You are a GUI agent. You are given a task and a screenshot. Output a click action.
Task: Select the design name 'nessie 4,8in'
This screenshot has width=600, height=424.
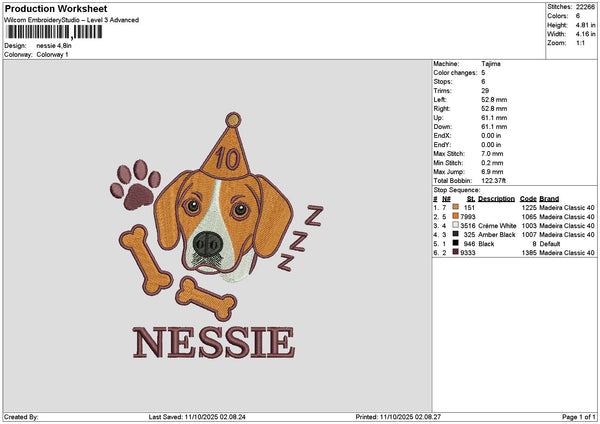pos(54,46)
